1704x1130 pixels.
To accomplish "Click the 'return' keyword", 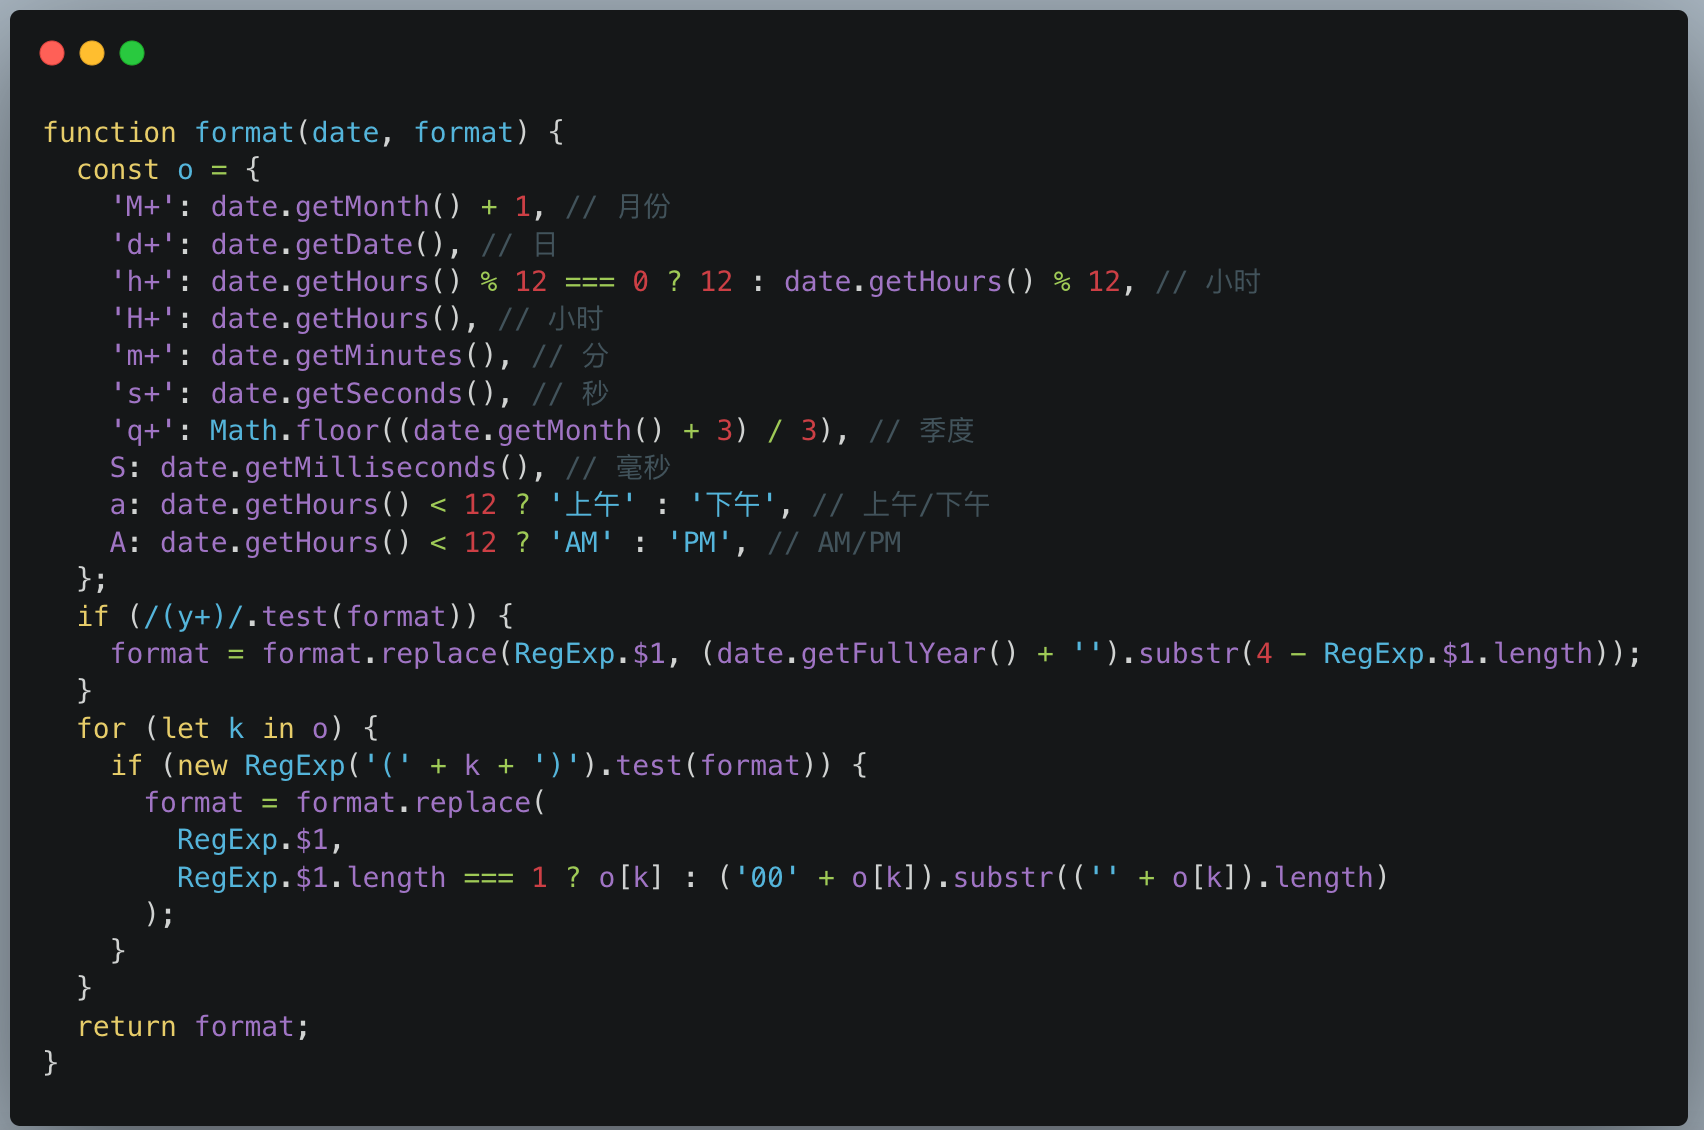I will [127, 1026].
